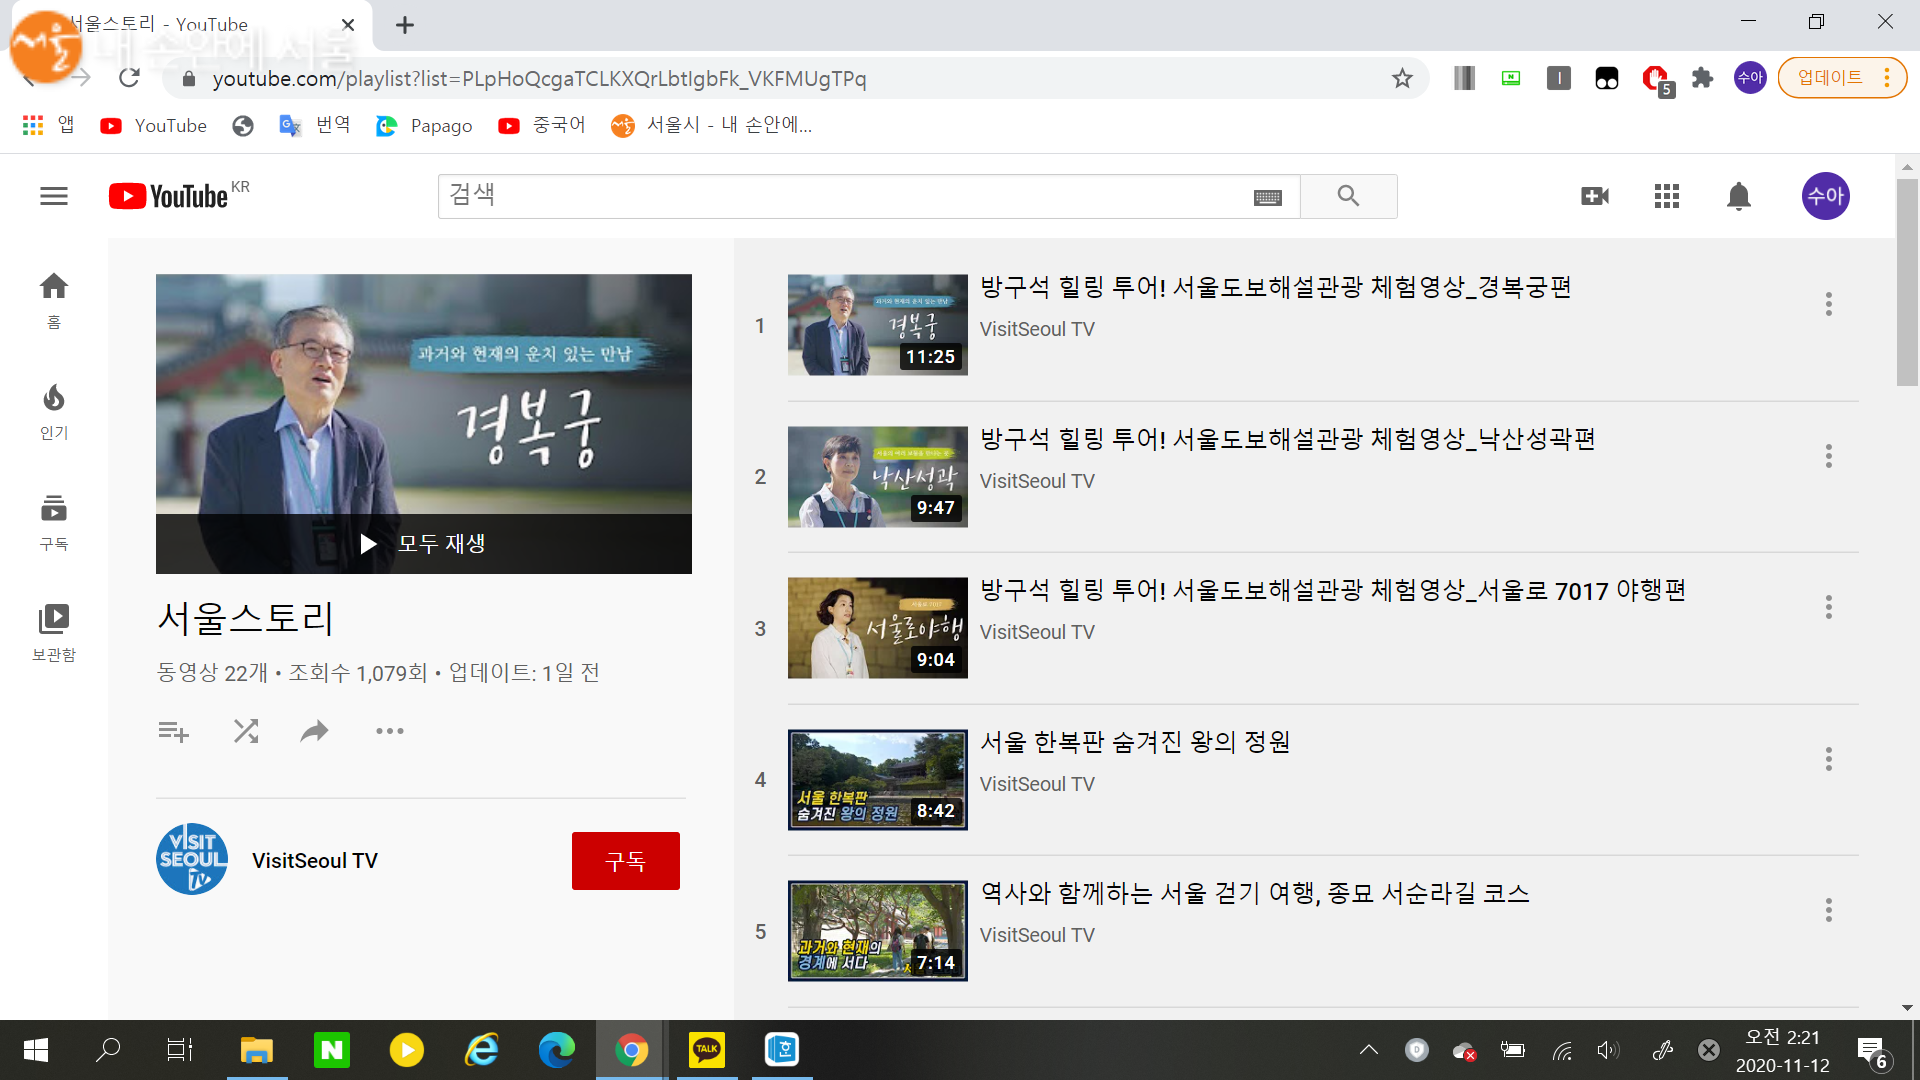Save playlist using the add-to-library icon
The height and width of the screenshot is (1080, 1920).
[x=173, y=731]
